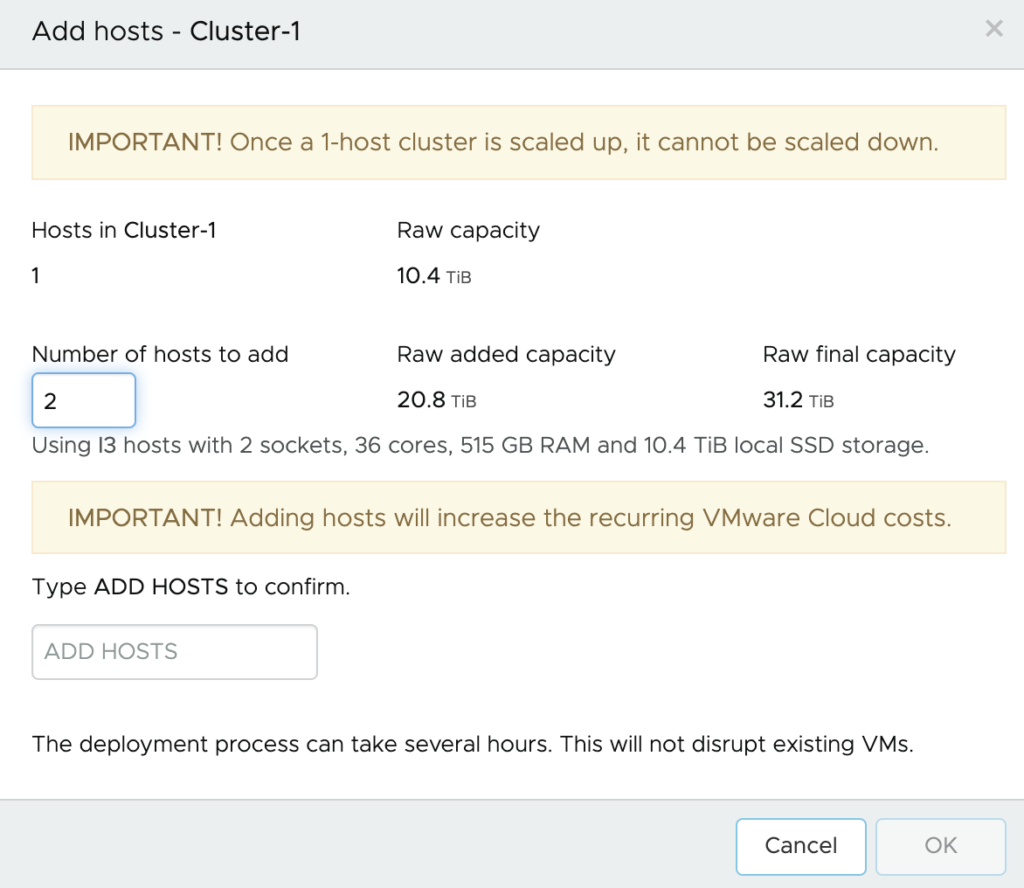Close the Add hosts dialog with X icon
The image size is (1024, 888).
(994, 29)
